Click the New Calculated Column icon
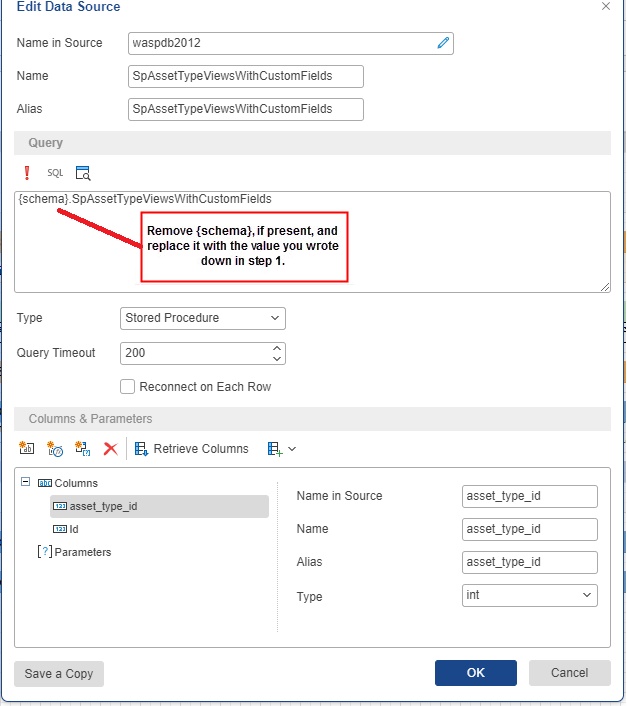This screenshot has width=627, height=706. click(55, 449)
